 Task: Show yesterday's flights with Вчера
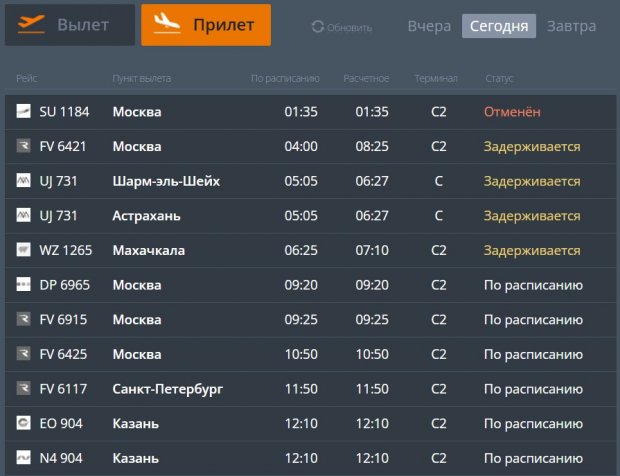click(429, 26)
